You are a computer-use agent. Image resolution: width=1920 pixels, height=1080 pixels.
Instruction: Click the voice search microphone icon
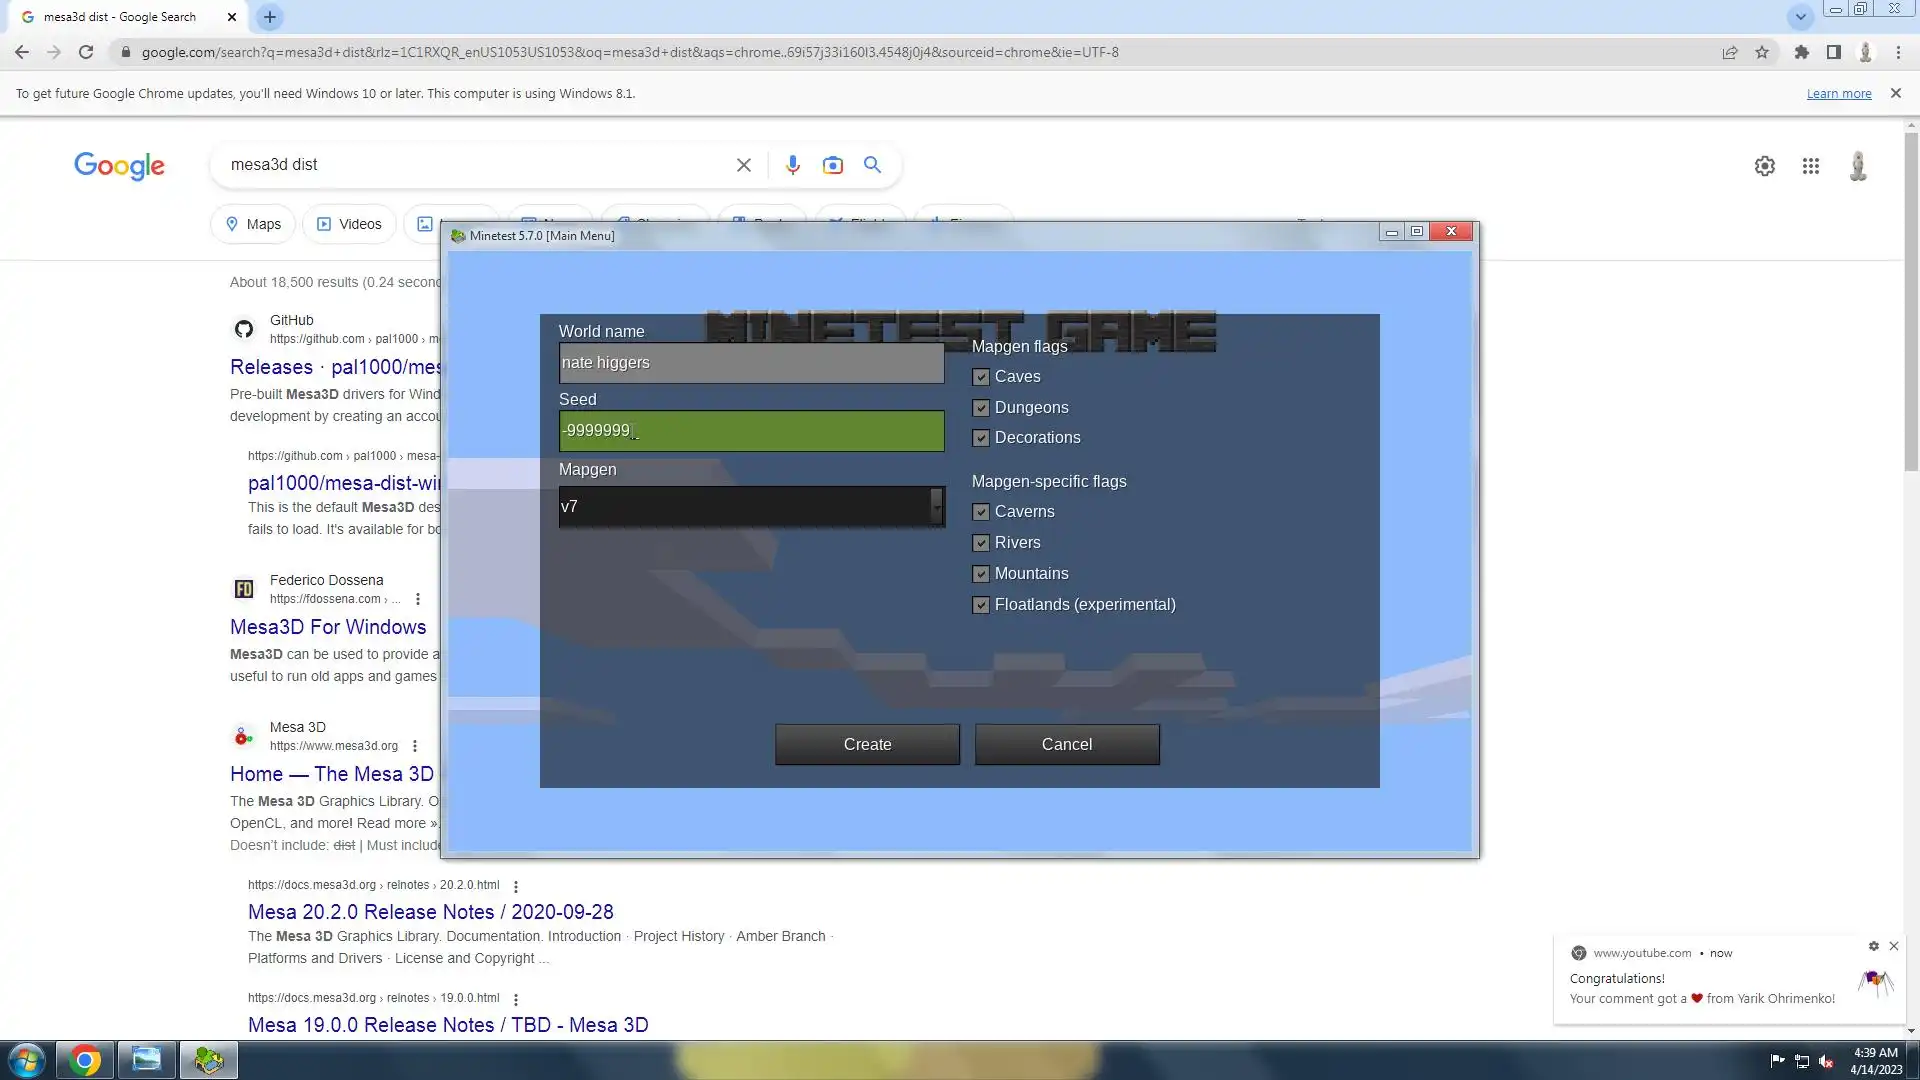point(792,165)
